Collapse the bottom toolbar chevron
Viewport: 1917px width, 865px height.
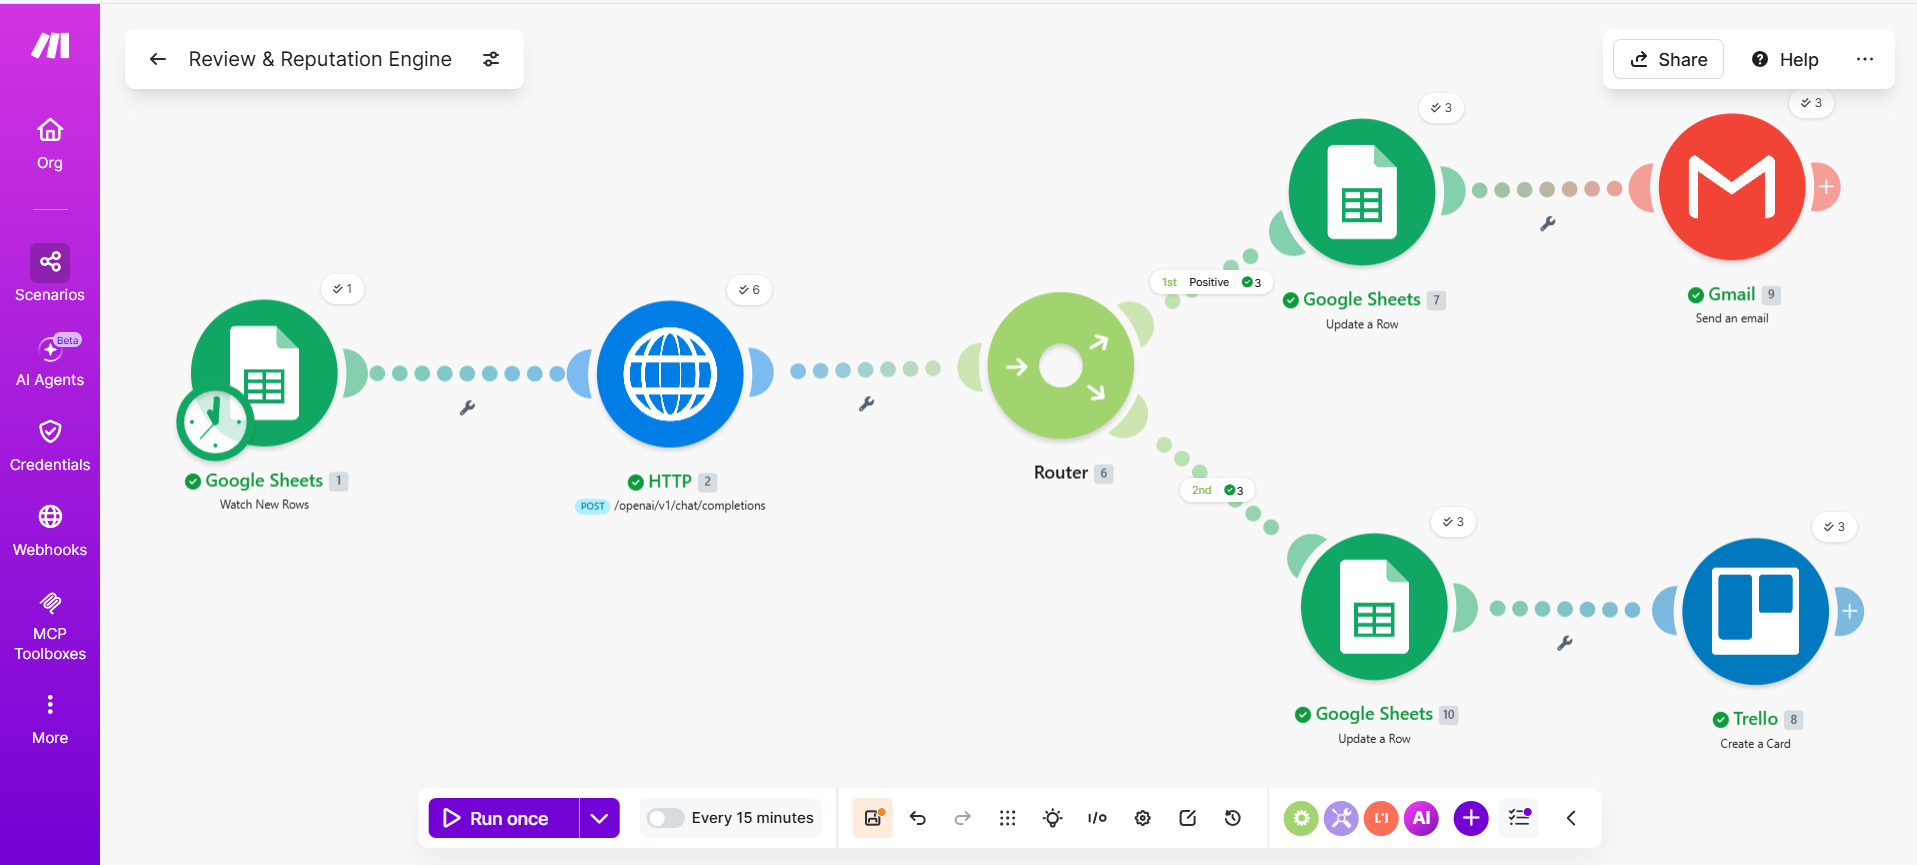[x=1571, y=818]
